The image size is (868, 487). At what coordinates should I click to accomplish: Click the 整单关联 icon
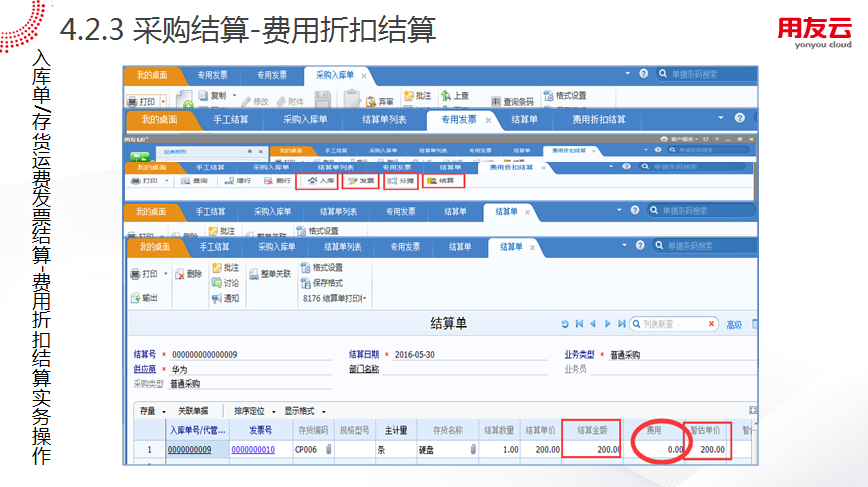[x=269, y=272]
